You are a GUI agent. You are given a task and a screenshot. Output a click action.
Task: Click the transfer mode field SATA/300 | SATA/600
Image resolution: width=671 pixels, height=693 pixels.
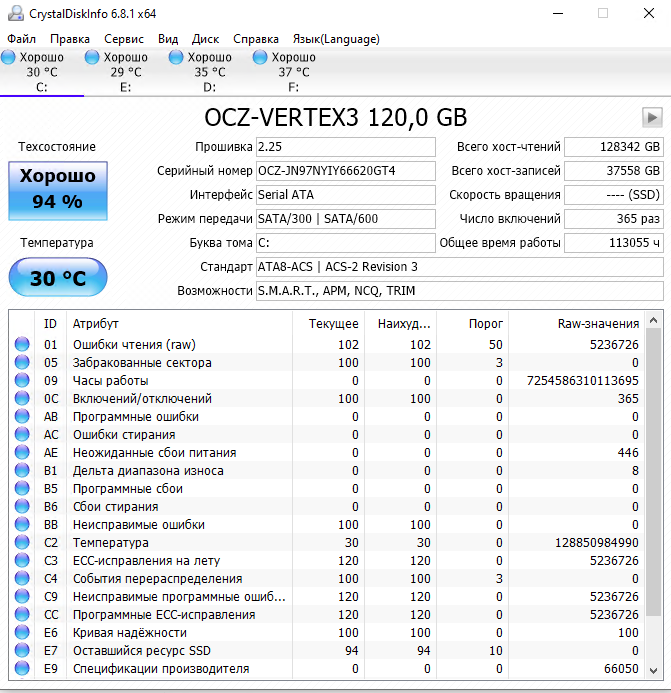coord(346,219)
